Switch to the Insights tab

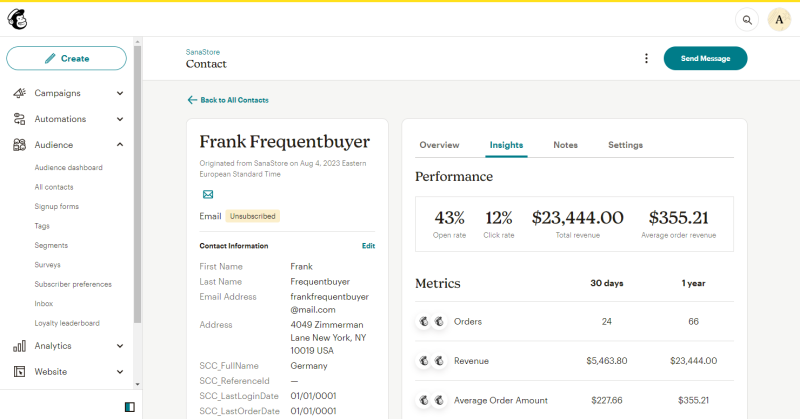point(506,145)
